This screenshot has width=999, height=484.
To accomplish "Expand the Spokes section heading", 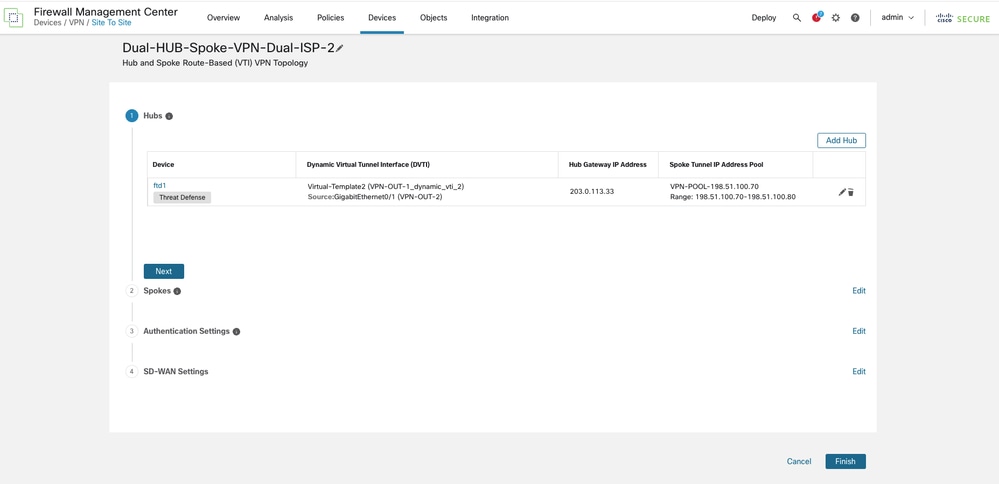I will click(x=157, y=291).
